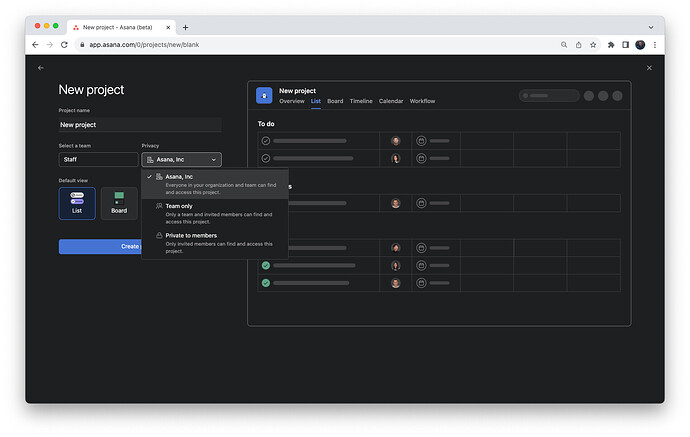
Task: Click the due date calendar icon in the first To do row
Action: click(421, 141)
